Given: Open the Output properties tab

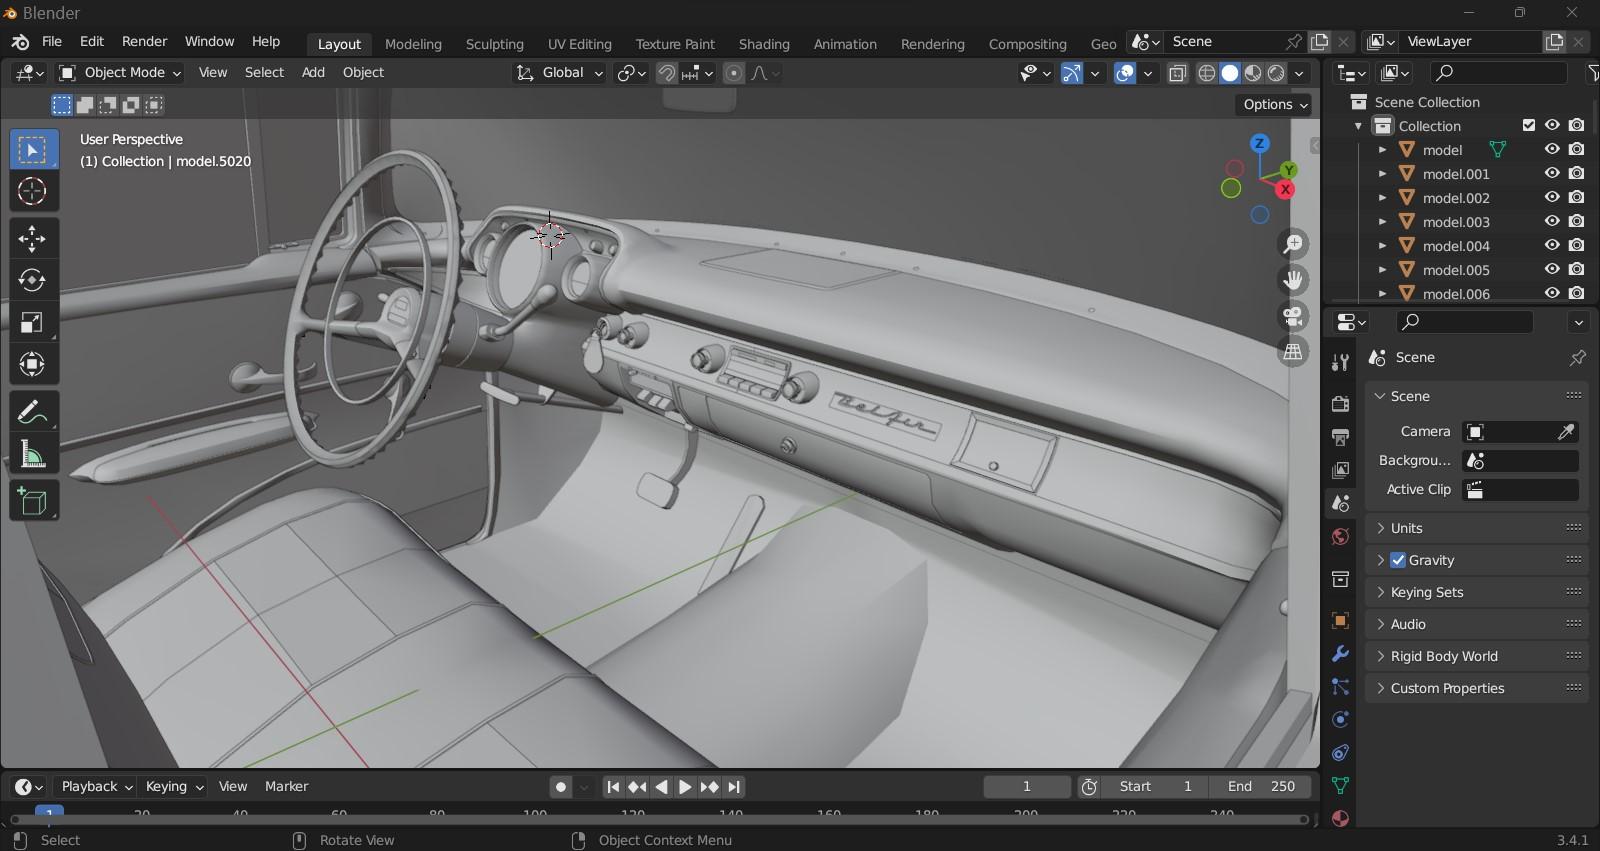Looking at the screenshot, I should coord(1341,437).
